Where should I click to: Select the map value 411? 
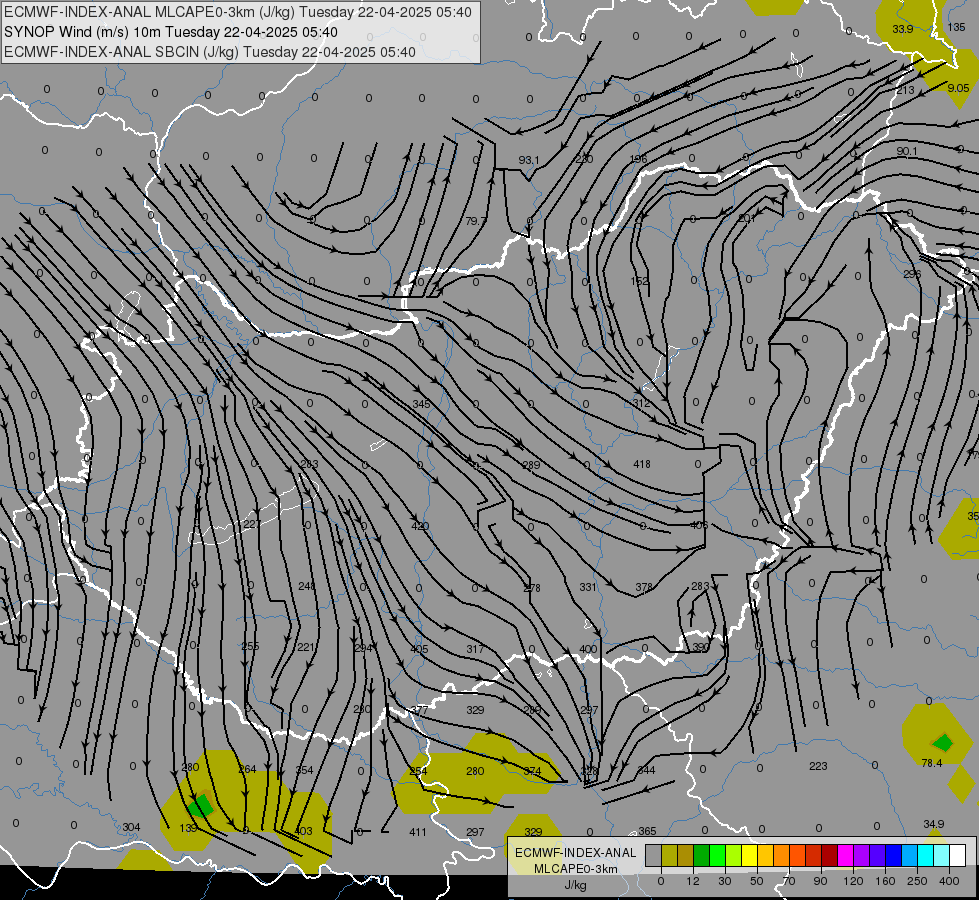coord(418,832)
